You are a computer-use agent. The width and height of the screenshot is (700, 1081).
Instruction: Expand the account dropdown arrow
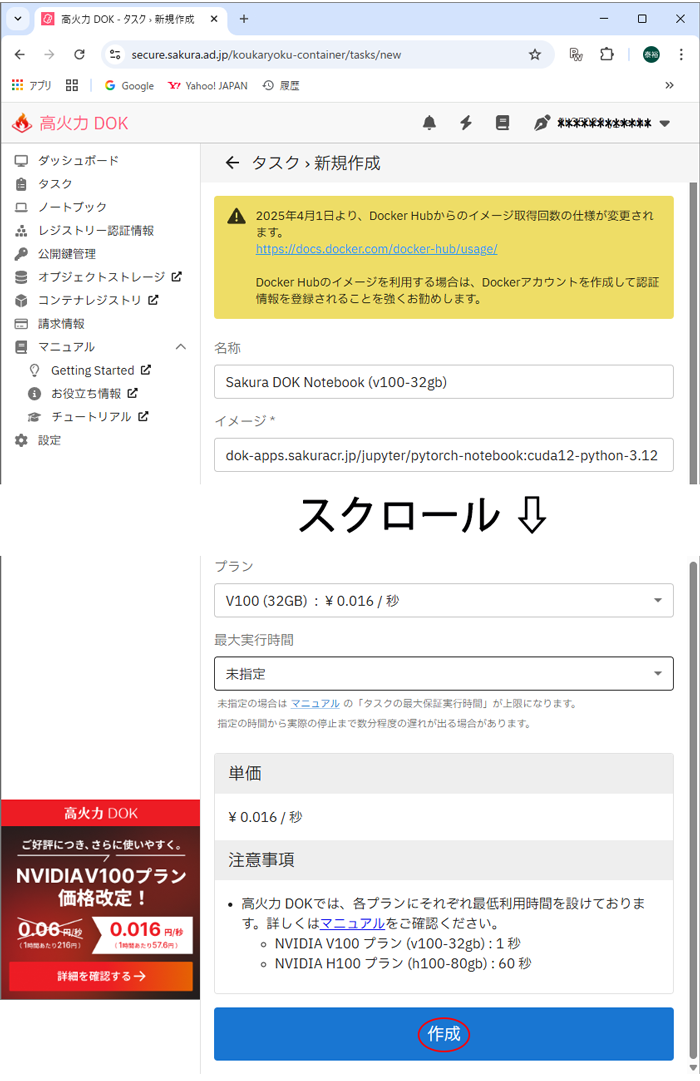(x=665, y=124)
